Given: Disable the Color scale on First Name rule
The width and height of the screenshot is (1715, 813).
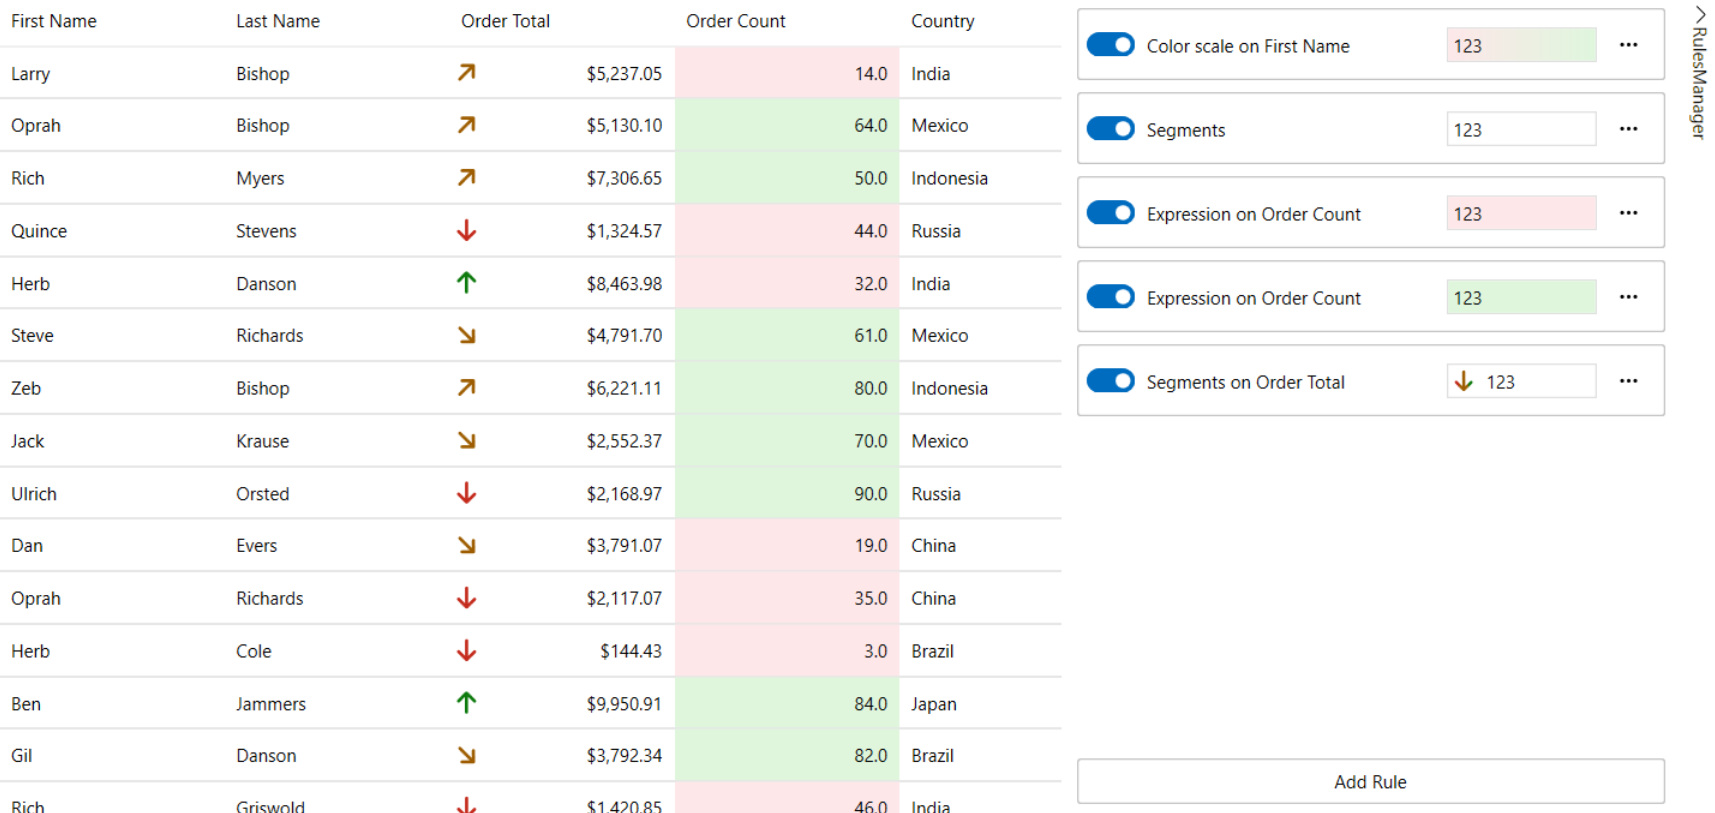Looking at the screenshot, I should pyautogui.click(x=1110, y=45).
